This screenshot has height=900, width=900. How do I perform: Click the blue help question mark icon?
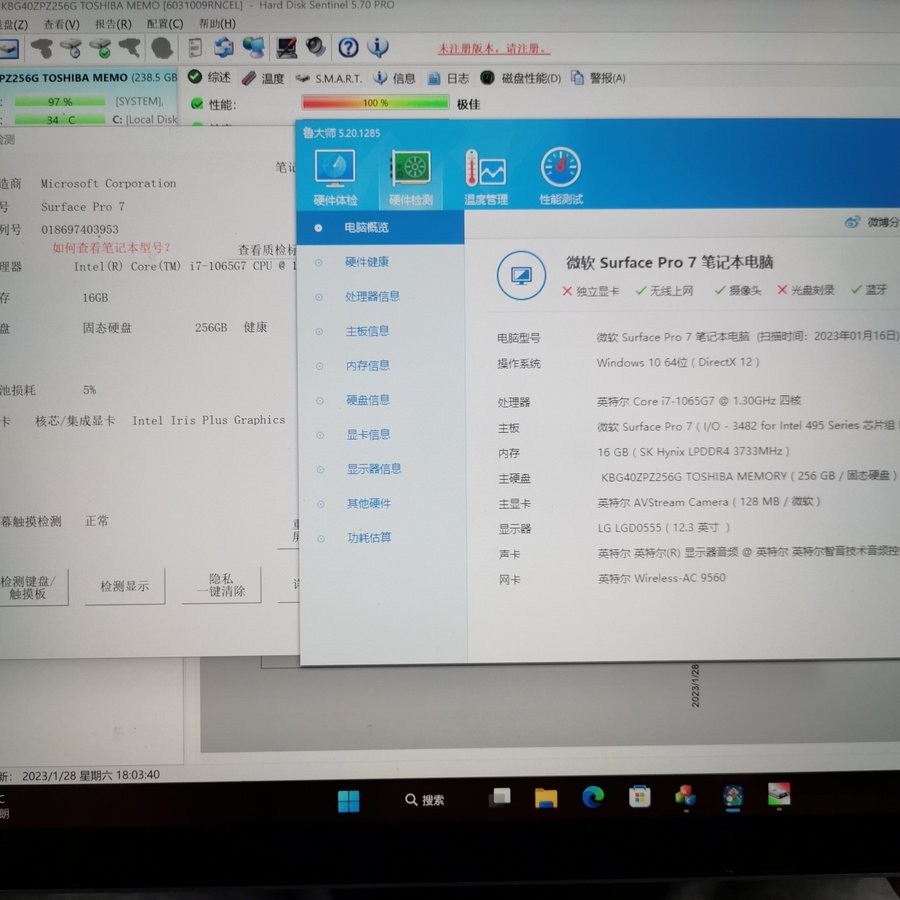point(348,48)
